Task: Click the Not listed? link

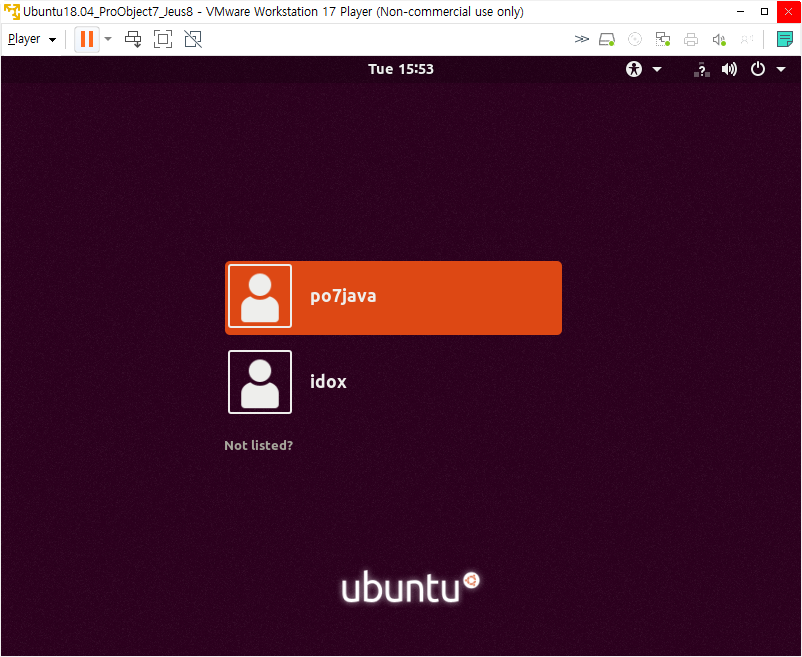Action: coord(258,445)
